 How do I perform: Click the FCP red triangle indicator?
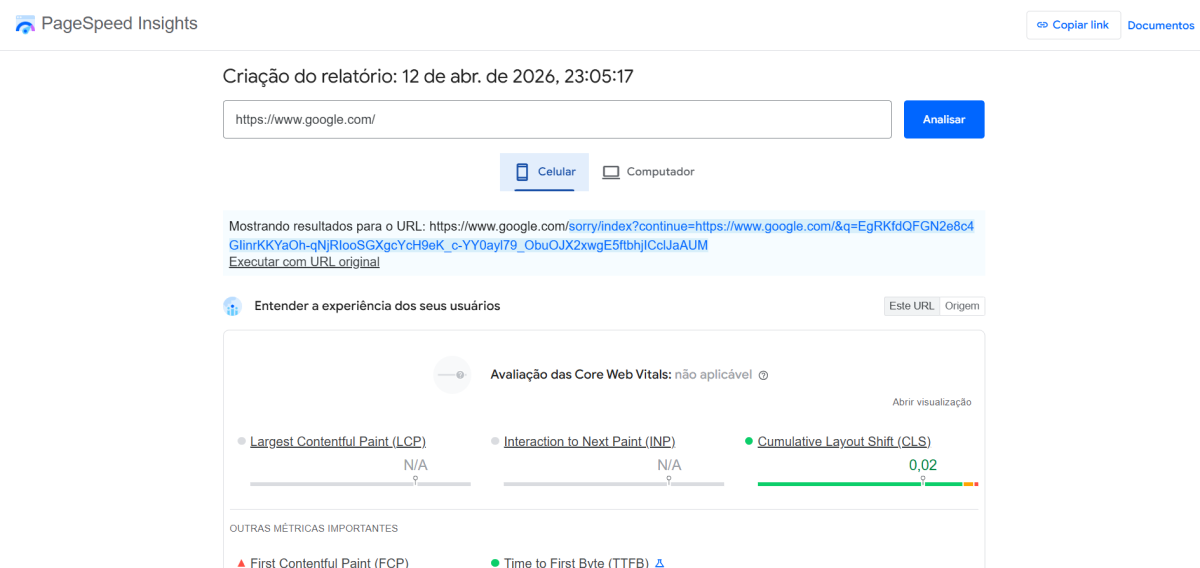(x=241, y=563)
